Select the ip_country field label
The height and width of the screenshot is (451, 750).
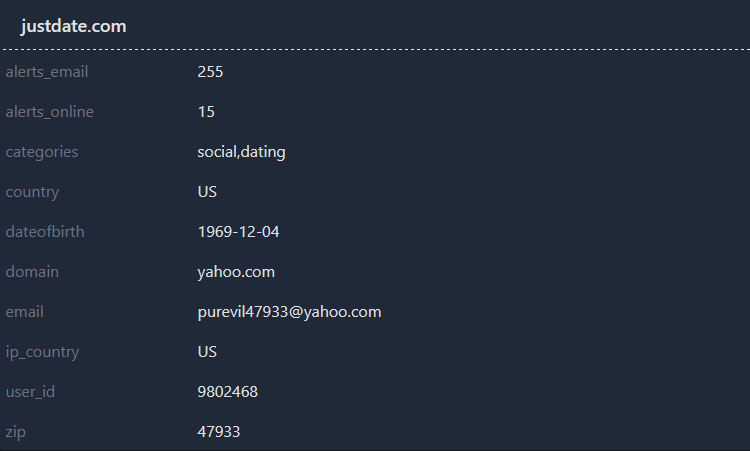[x=42, y=352]
